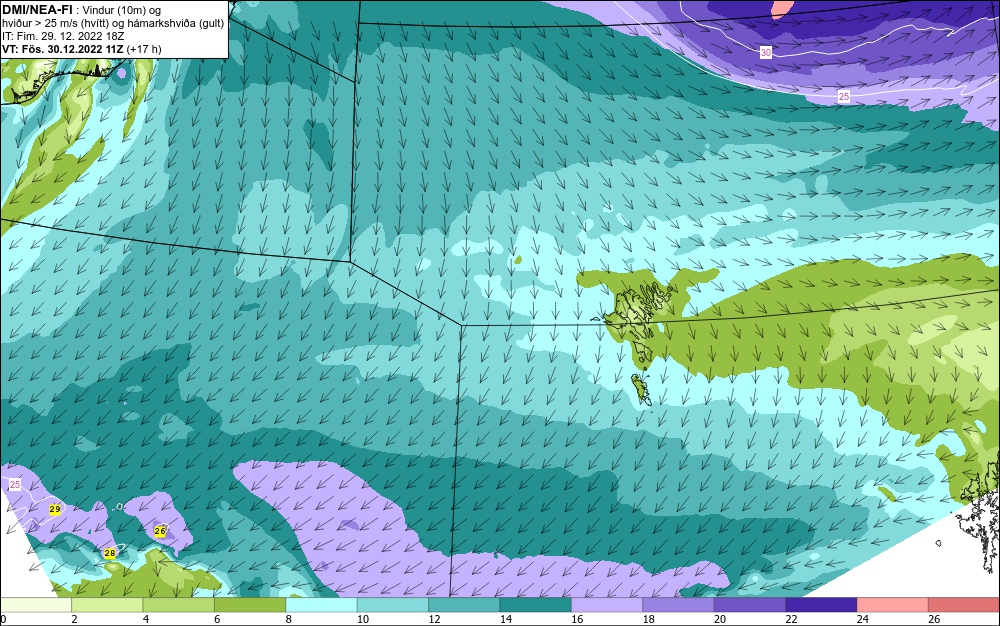Pick the salmon-red legend swatch above 26 m/s

click(x=964, y=605)
